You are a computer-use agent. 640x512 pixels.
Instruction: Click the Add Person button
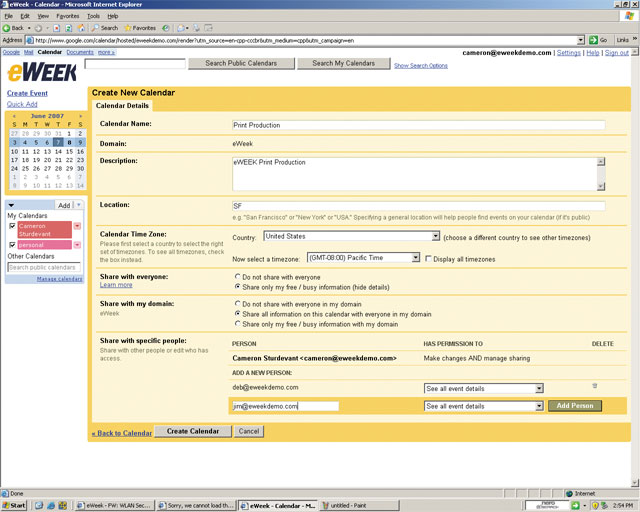click(575, 406)
